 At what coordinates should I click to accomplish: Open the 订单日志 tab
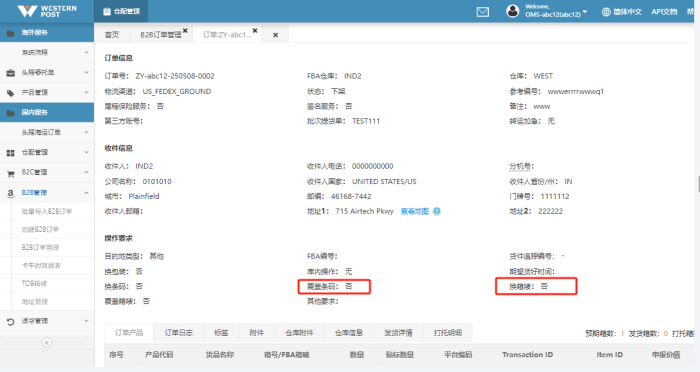pos(179,333)
